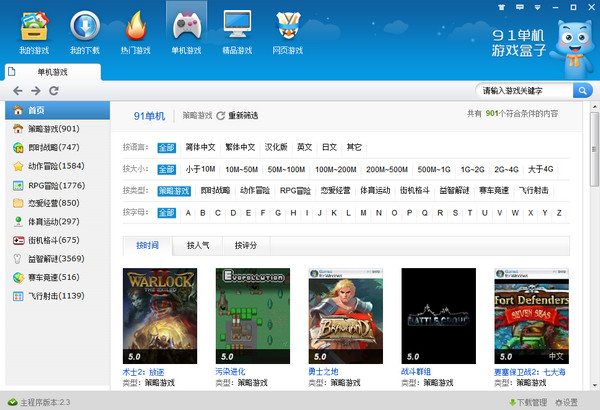Open 下载管理 in status bar
The width and height of the screenshot is (600, 410).
coord(529,402)
